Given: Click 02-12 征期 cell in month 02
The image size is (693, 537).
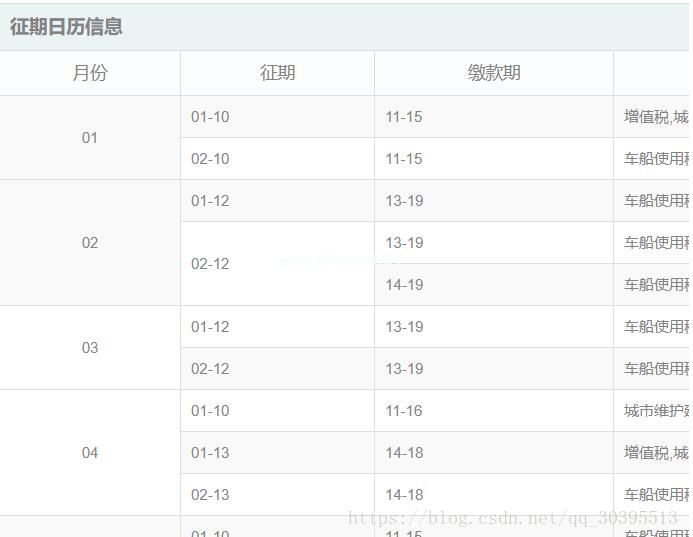Looking at the screenshot, I should 210,264.
